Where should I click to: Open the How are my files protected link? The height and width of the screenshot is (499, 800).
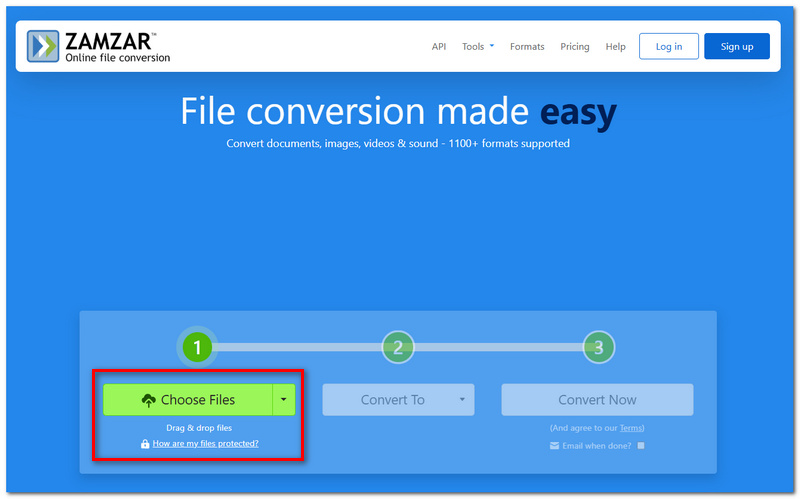[206, 443]
